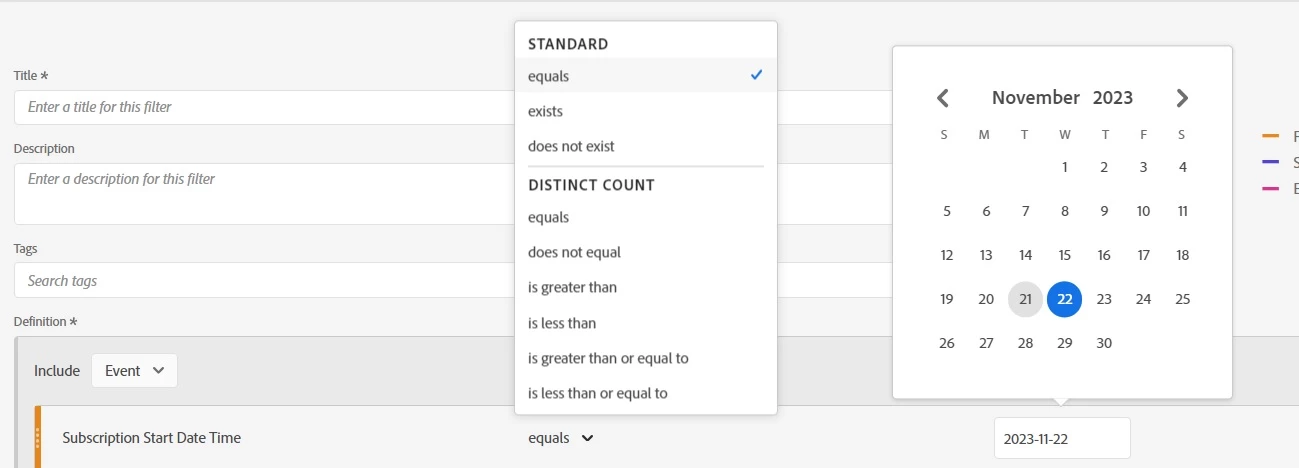Open the equals operator dropdown chevron
The height and width of the screenshot is (468, 1299).
[587, 438]
